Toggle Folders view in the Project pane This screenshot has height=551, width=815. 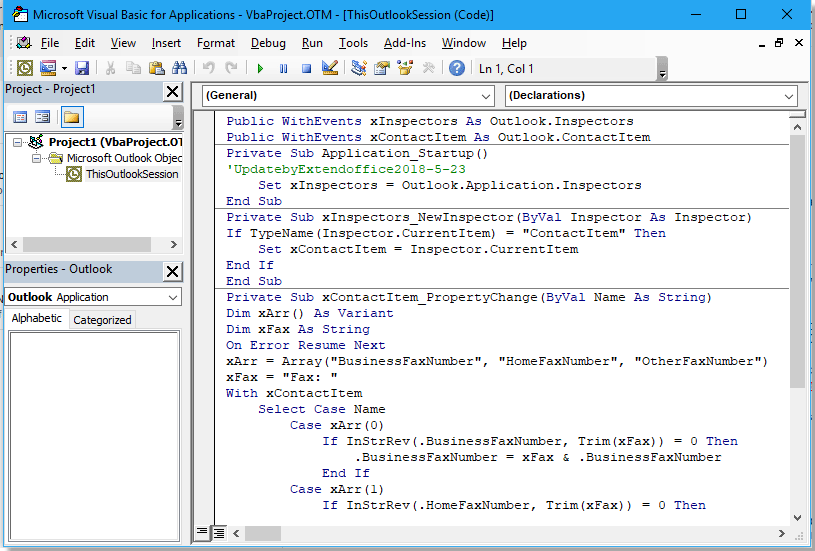click(x=72, y=117)
